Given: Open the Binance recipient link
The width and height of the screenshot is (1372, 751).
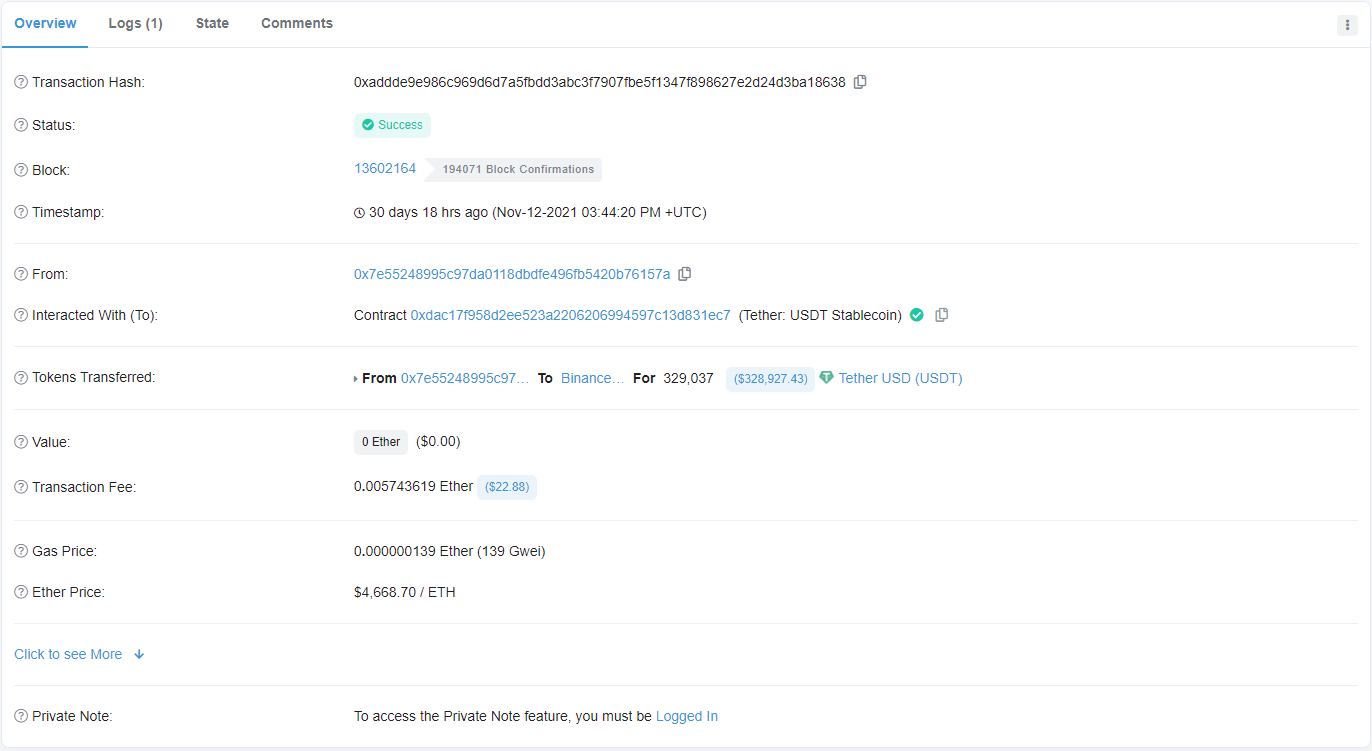Looking at the screenshot, I should click(592, 378).
